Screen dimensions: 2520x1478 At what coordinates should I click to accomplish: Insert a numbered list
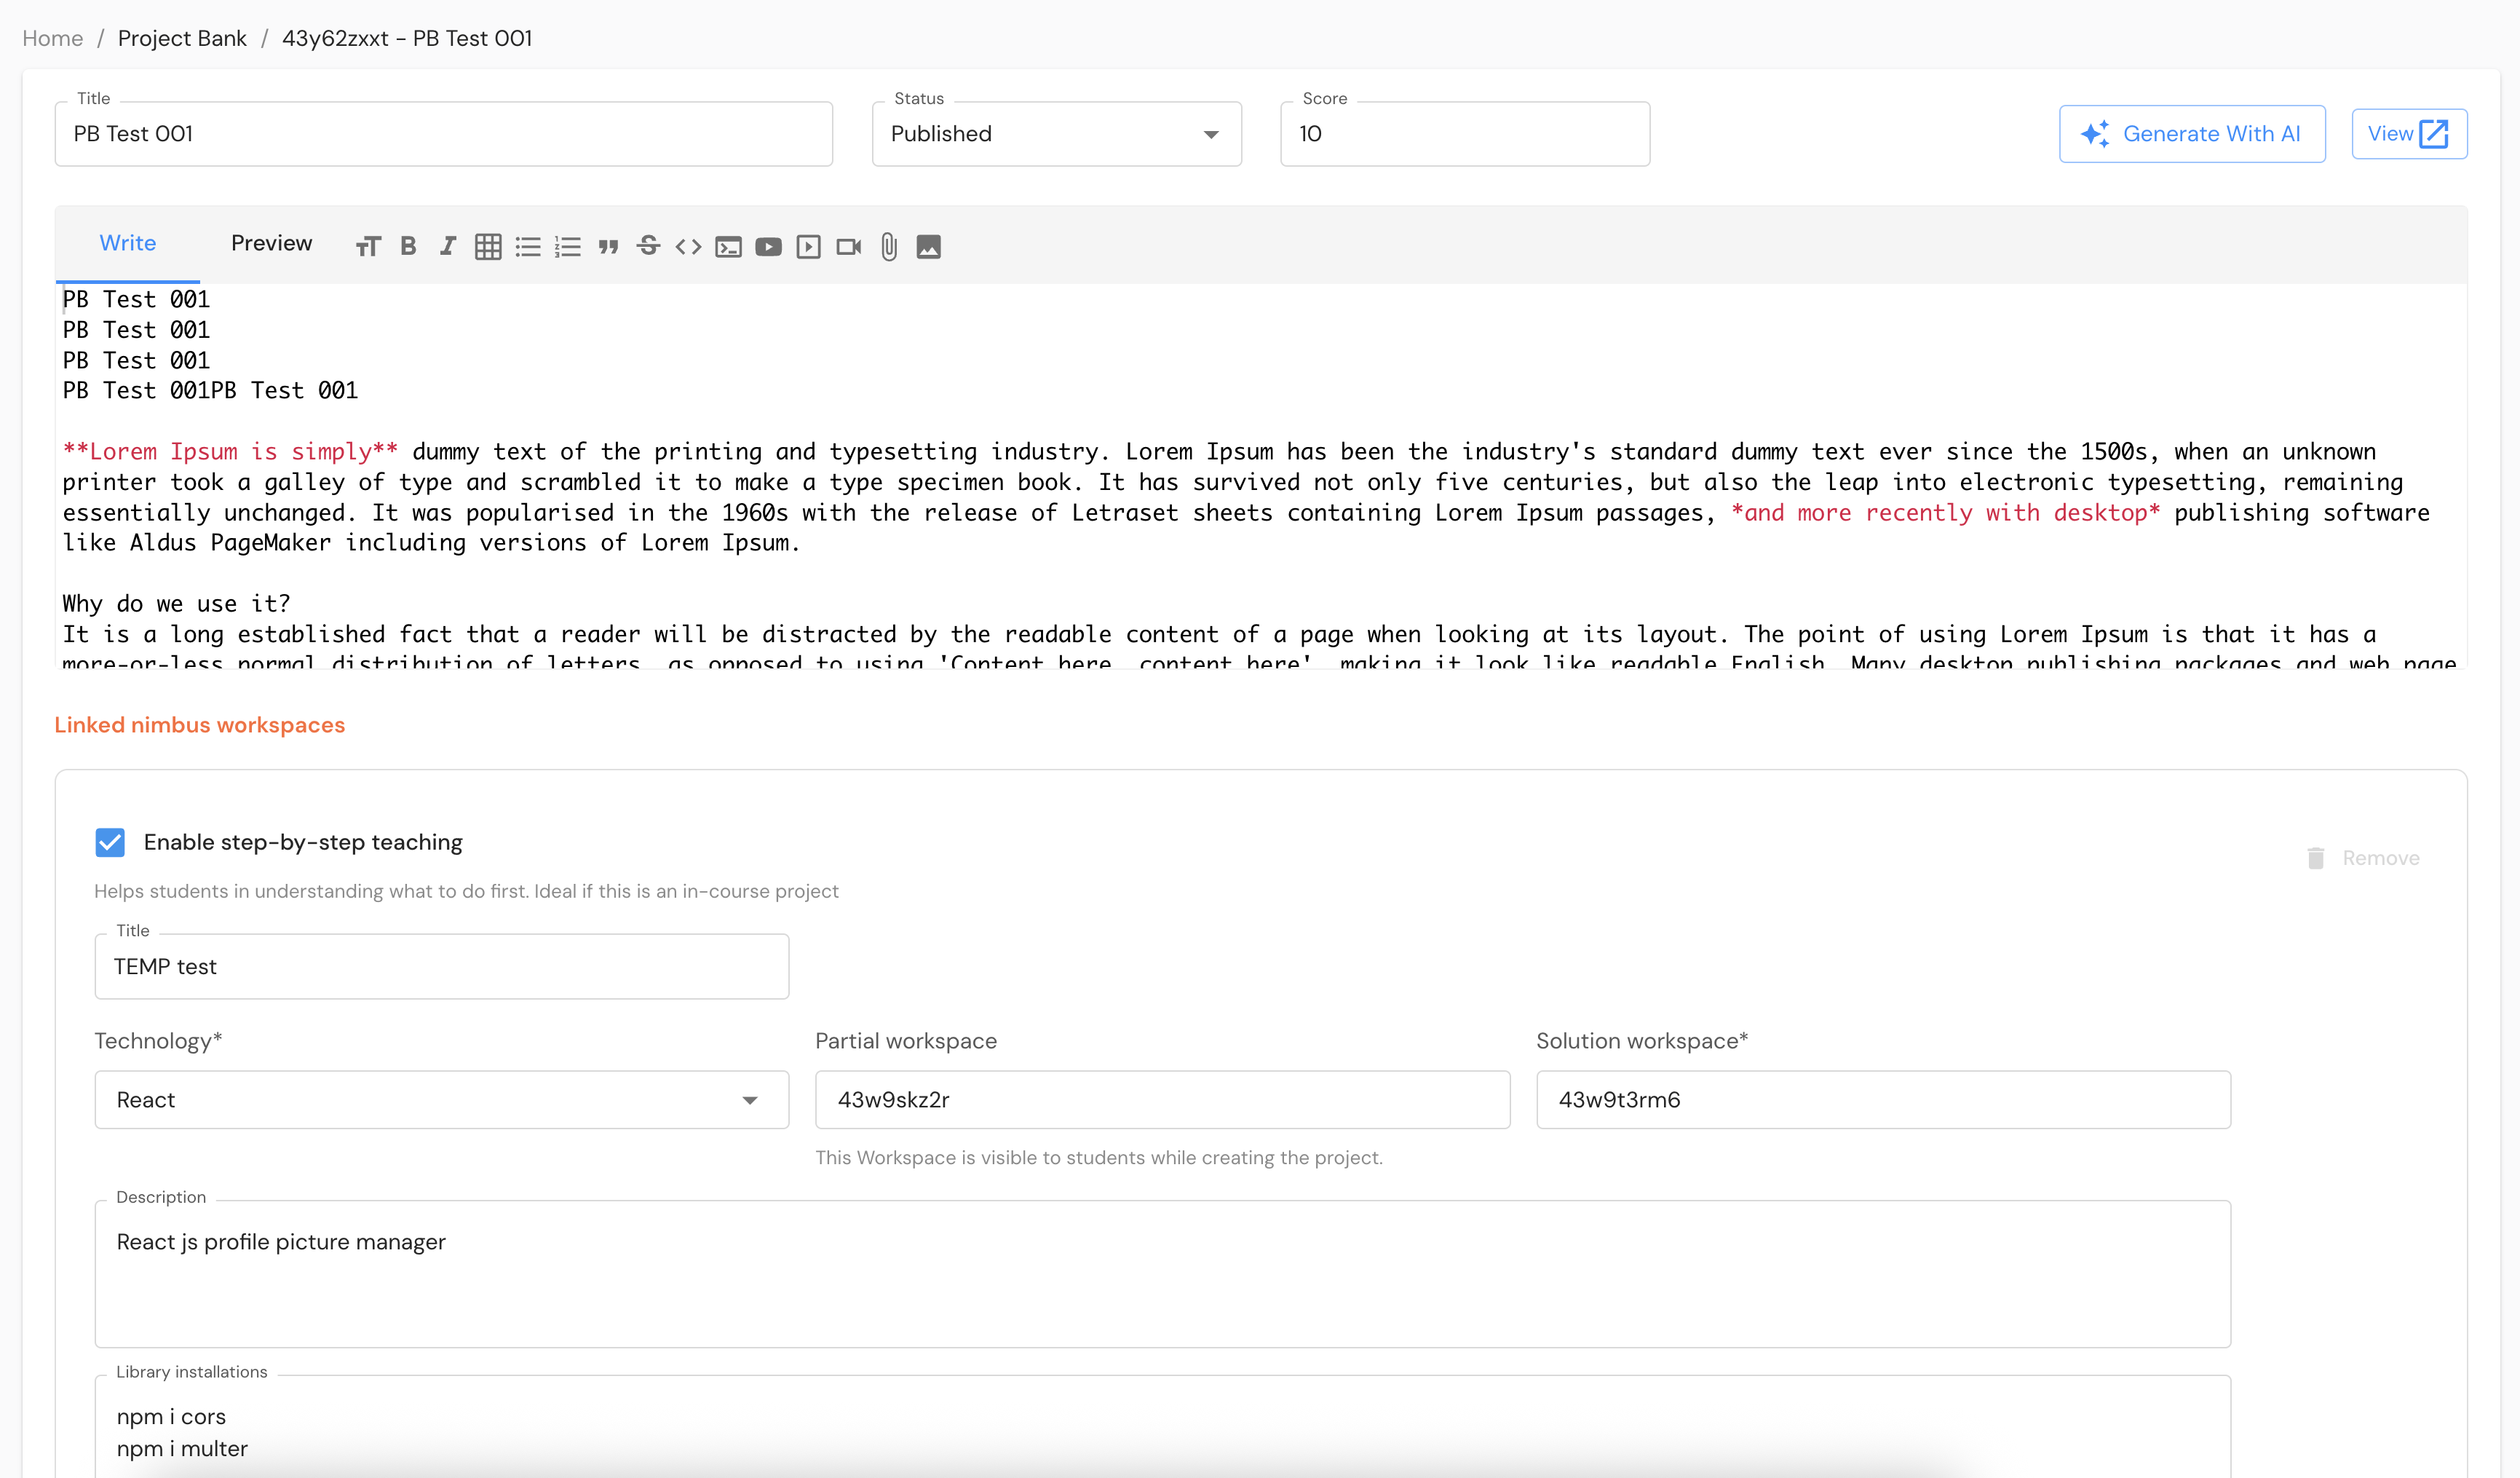568,247
